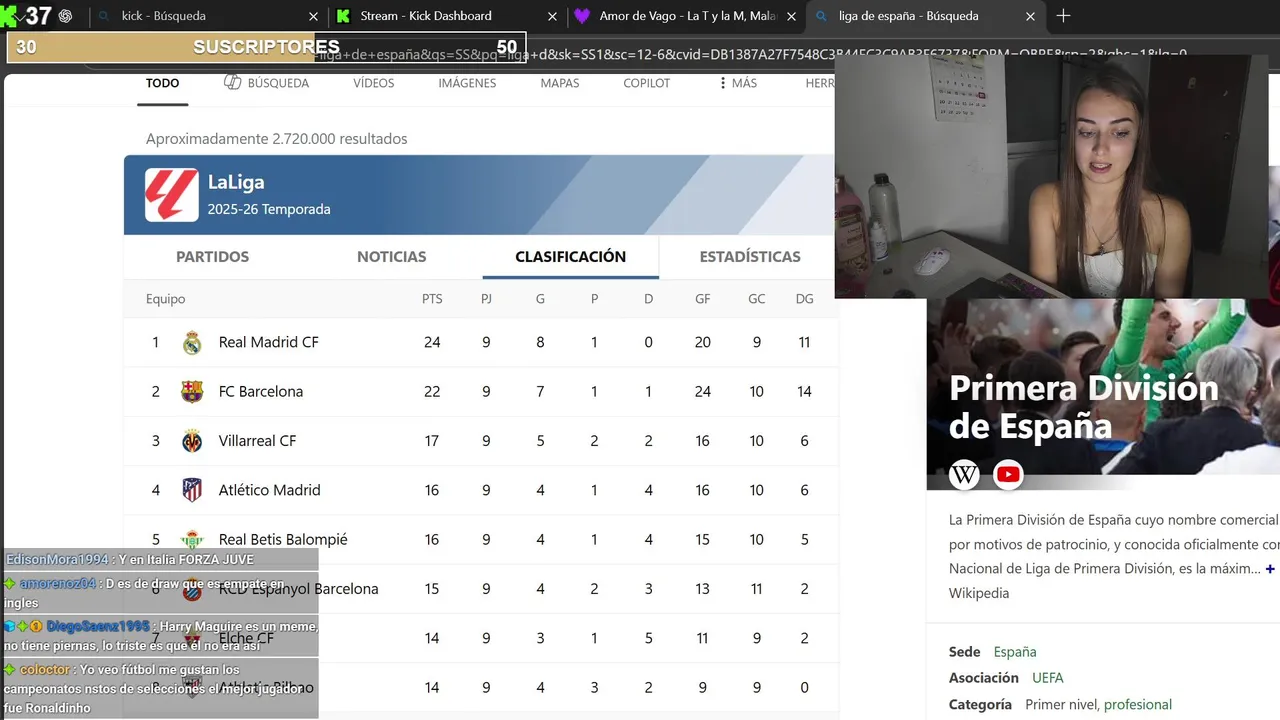Click the Villarreal CF crest icon
The width and height of the screenshot is (1280, 720).
(192, 441)
